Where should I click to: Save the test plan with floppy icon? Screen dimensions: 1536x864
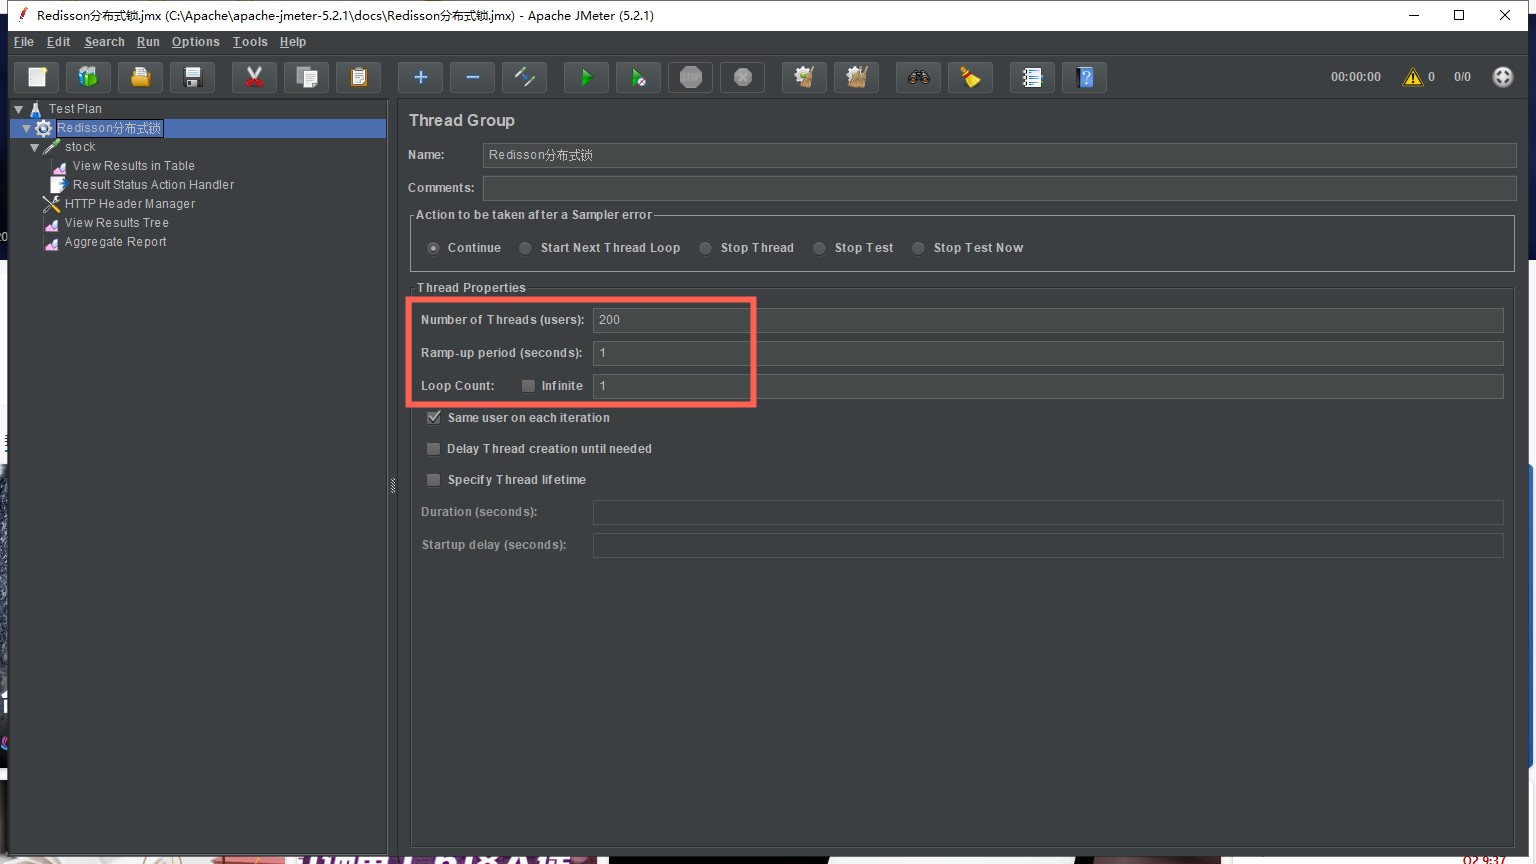(x=193, y=77)
